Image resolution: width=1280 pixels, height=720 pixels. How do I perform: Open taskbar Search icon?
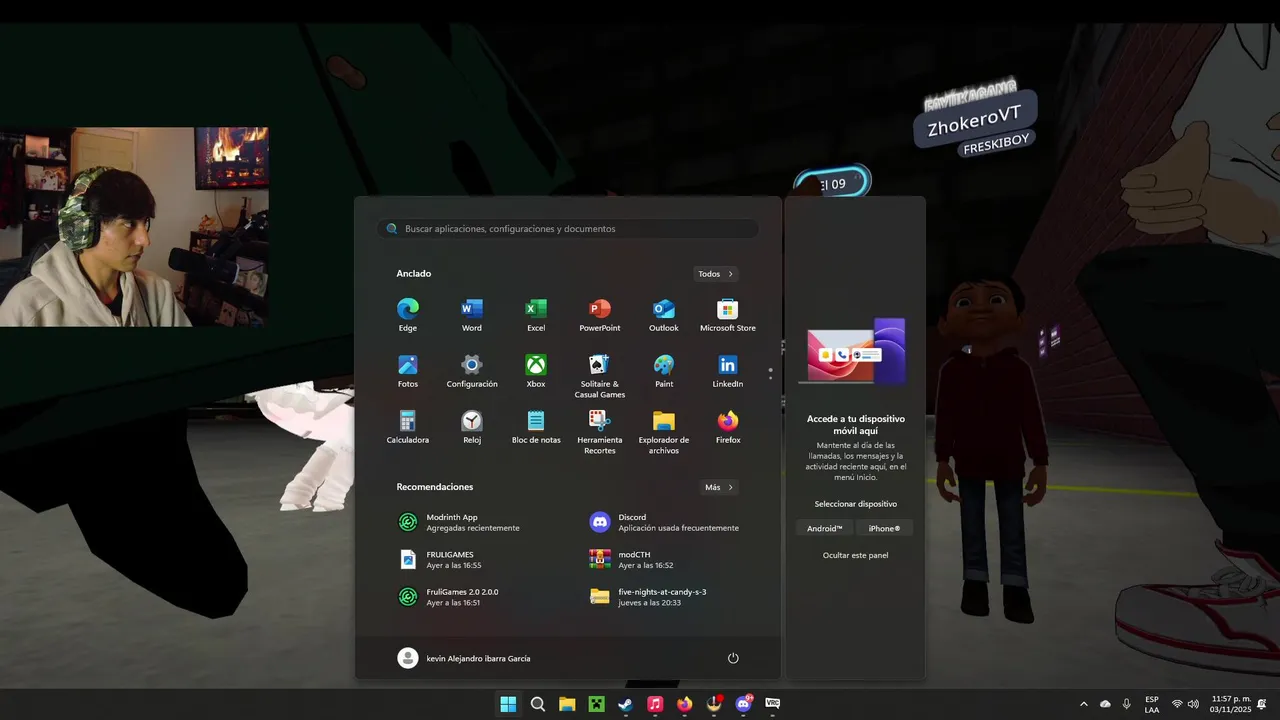click(x=538, y=704)
